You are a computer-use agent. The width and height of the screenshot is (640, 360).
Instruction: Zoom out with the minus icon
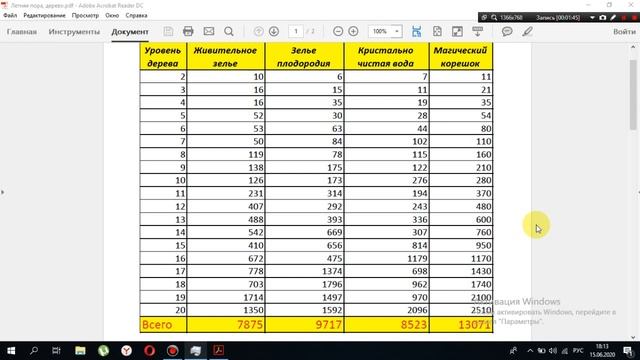[x=338, y=31]
